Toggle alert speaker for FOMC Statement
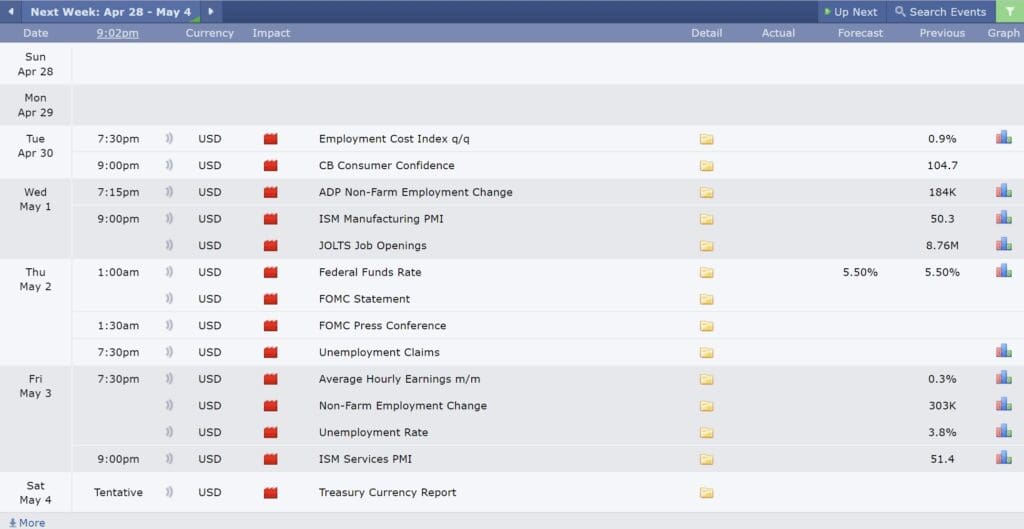The image size is (1024, 529). tap(169, 299)
